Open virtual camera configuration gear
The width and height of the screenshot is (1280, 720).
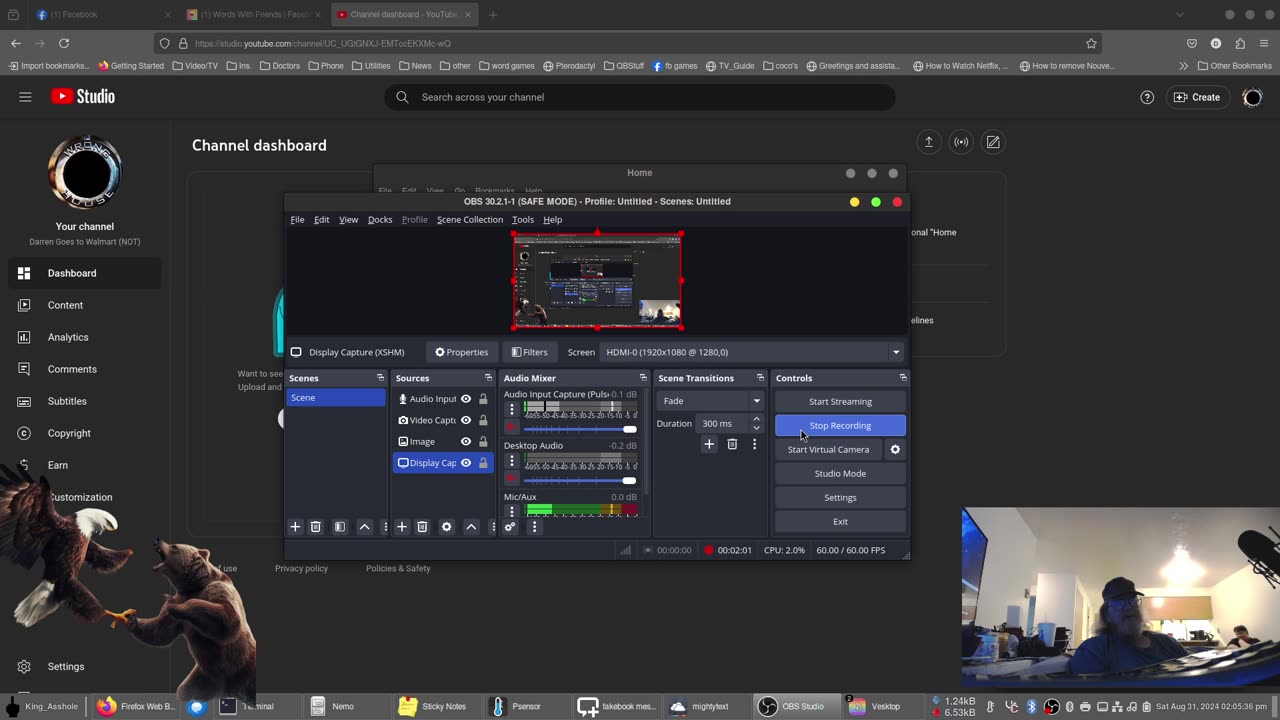click(895, 449)
